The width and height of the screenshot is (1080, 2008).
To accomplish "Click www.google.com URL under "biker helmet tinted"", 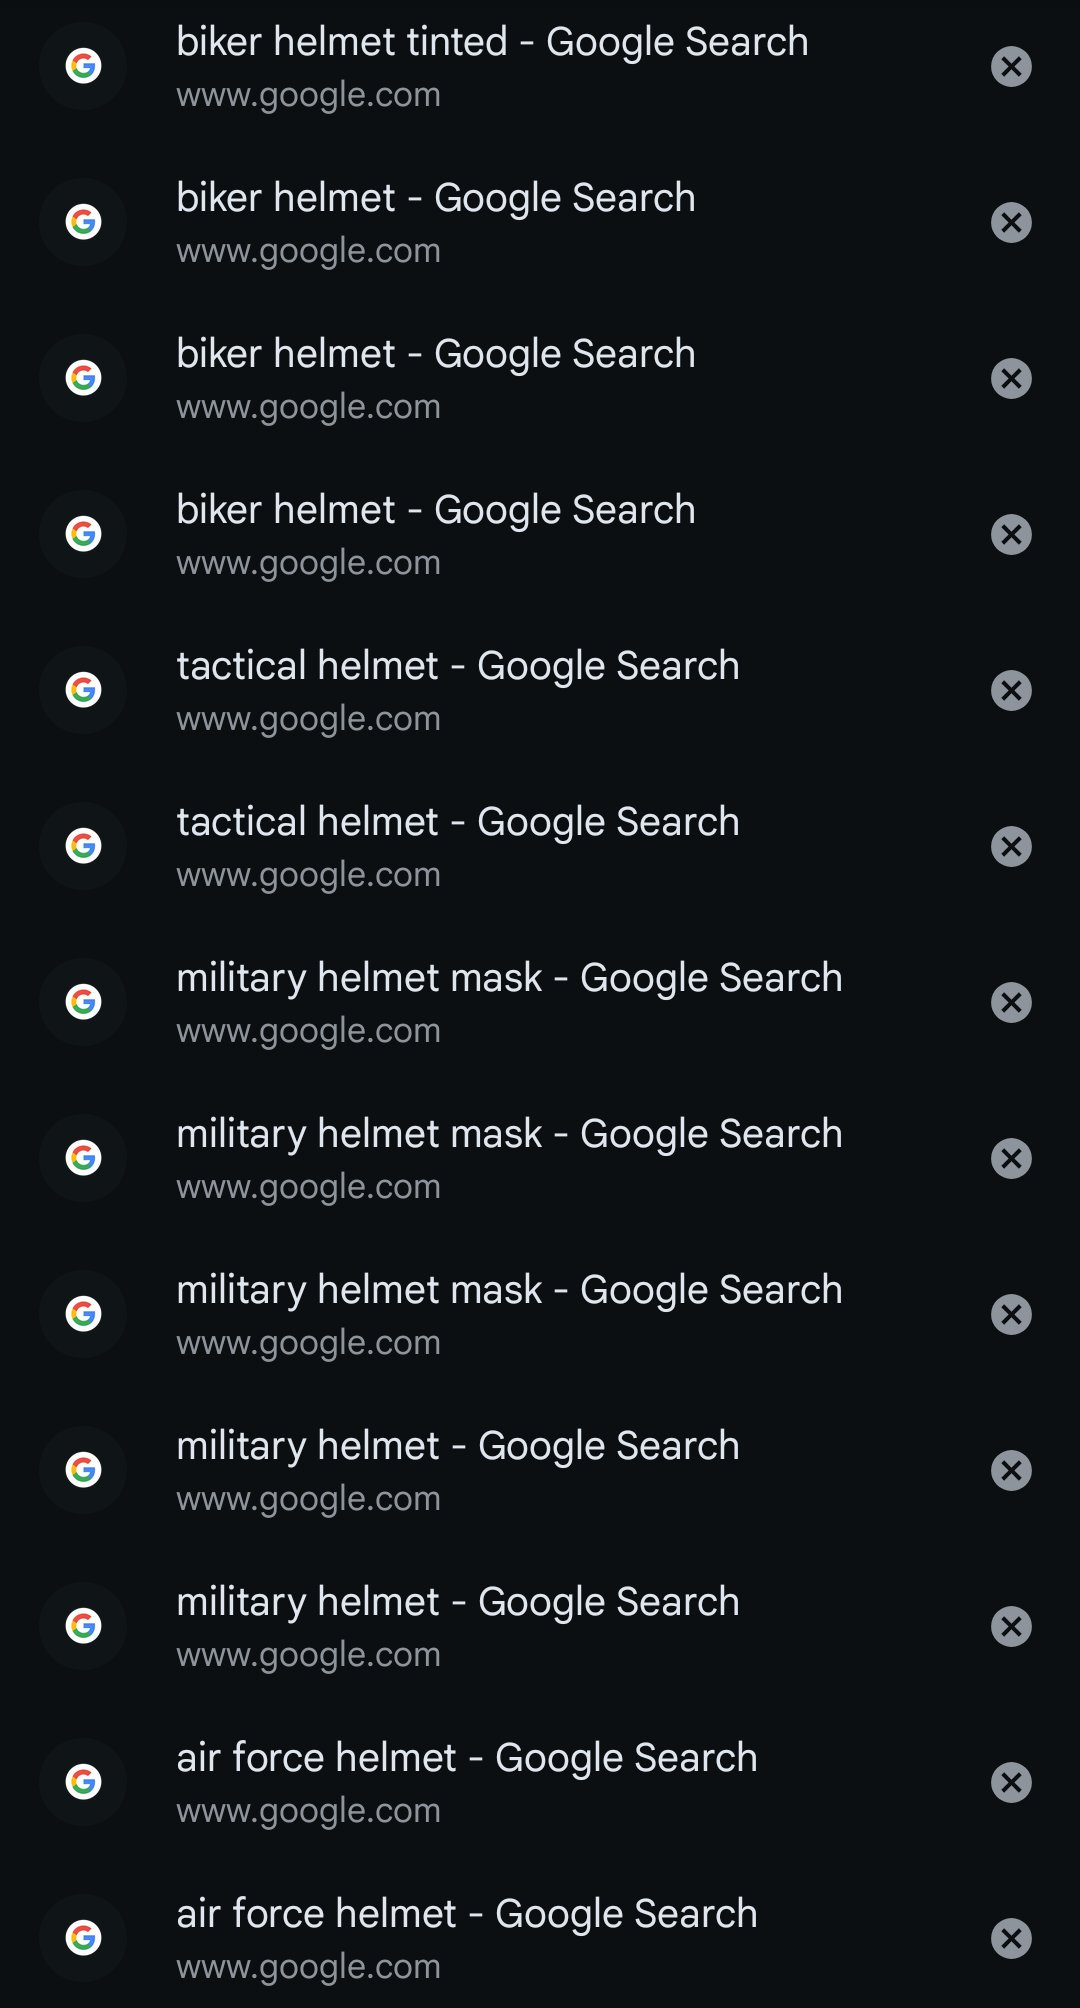I will point(308,96).
